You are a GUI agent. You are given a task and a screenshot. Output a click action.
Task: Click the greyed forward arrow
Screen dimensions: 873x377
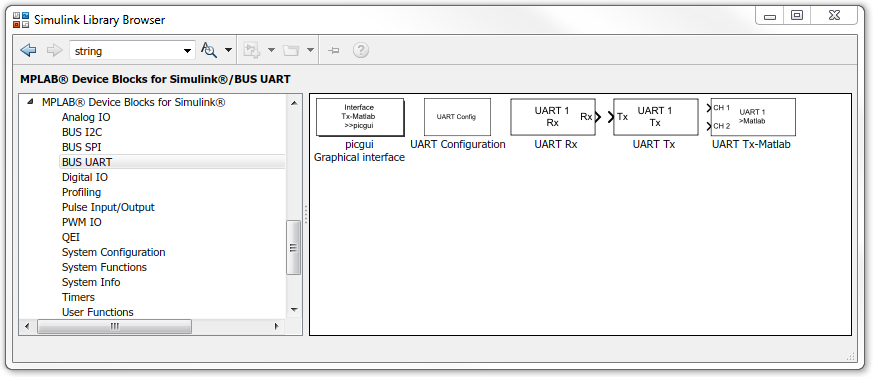[x=54, y=51]
